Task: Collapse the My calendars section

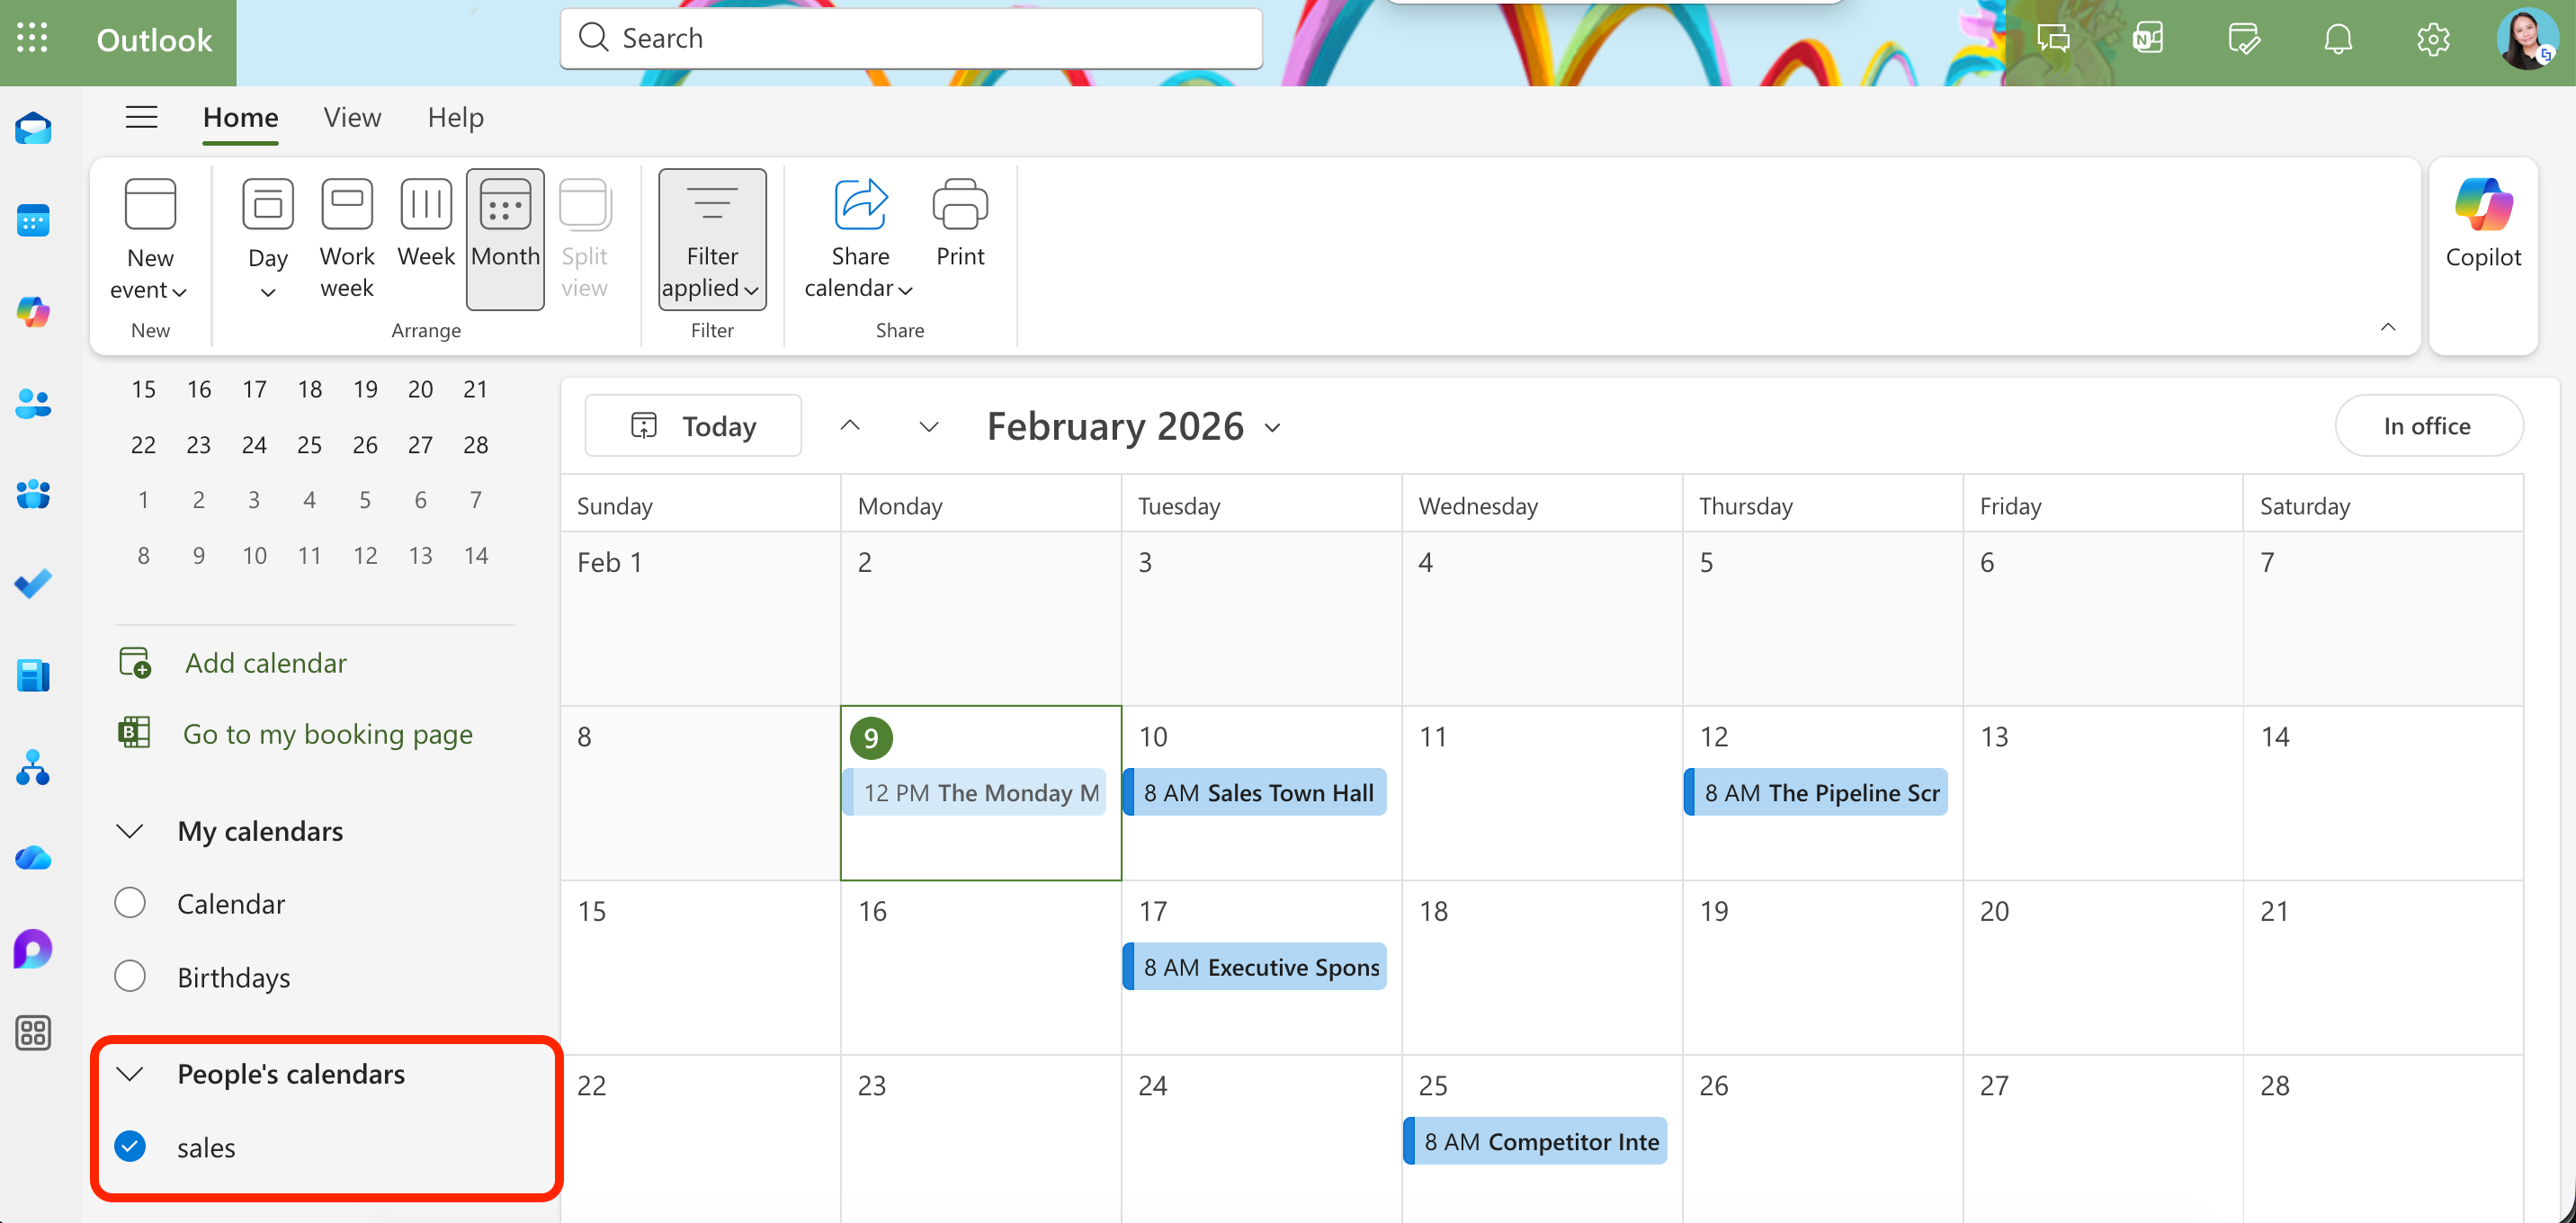Action: (129, 831)
